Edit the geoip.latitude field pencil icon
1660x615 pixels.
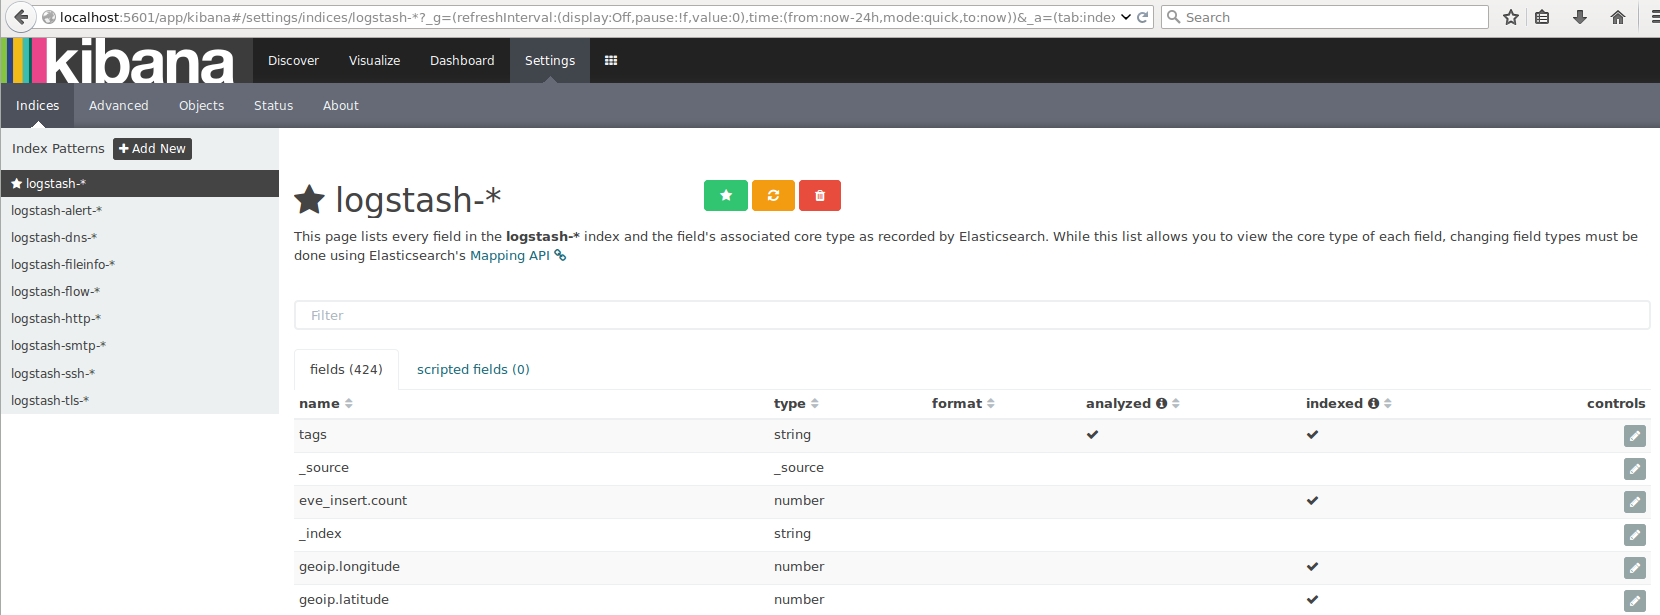coord(1635,601)
